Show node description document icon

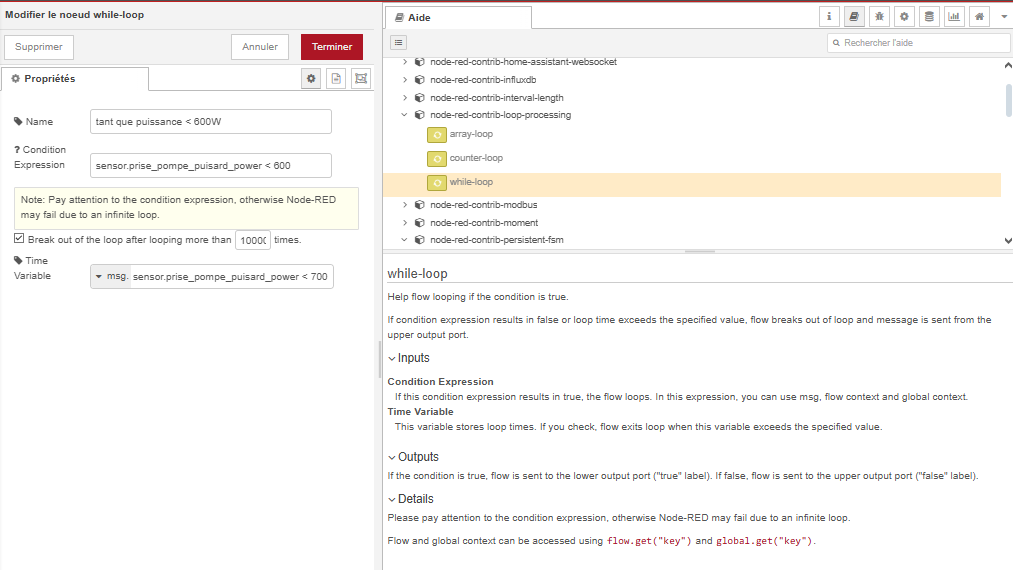click(336, 79)
